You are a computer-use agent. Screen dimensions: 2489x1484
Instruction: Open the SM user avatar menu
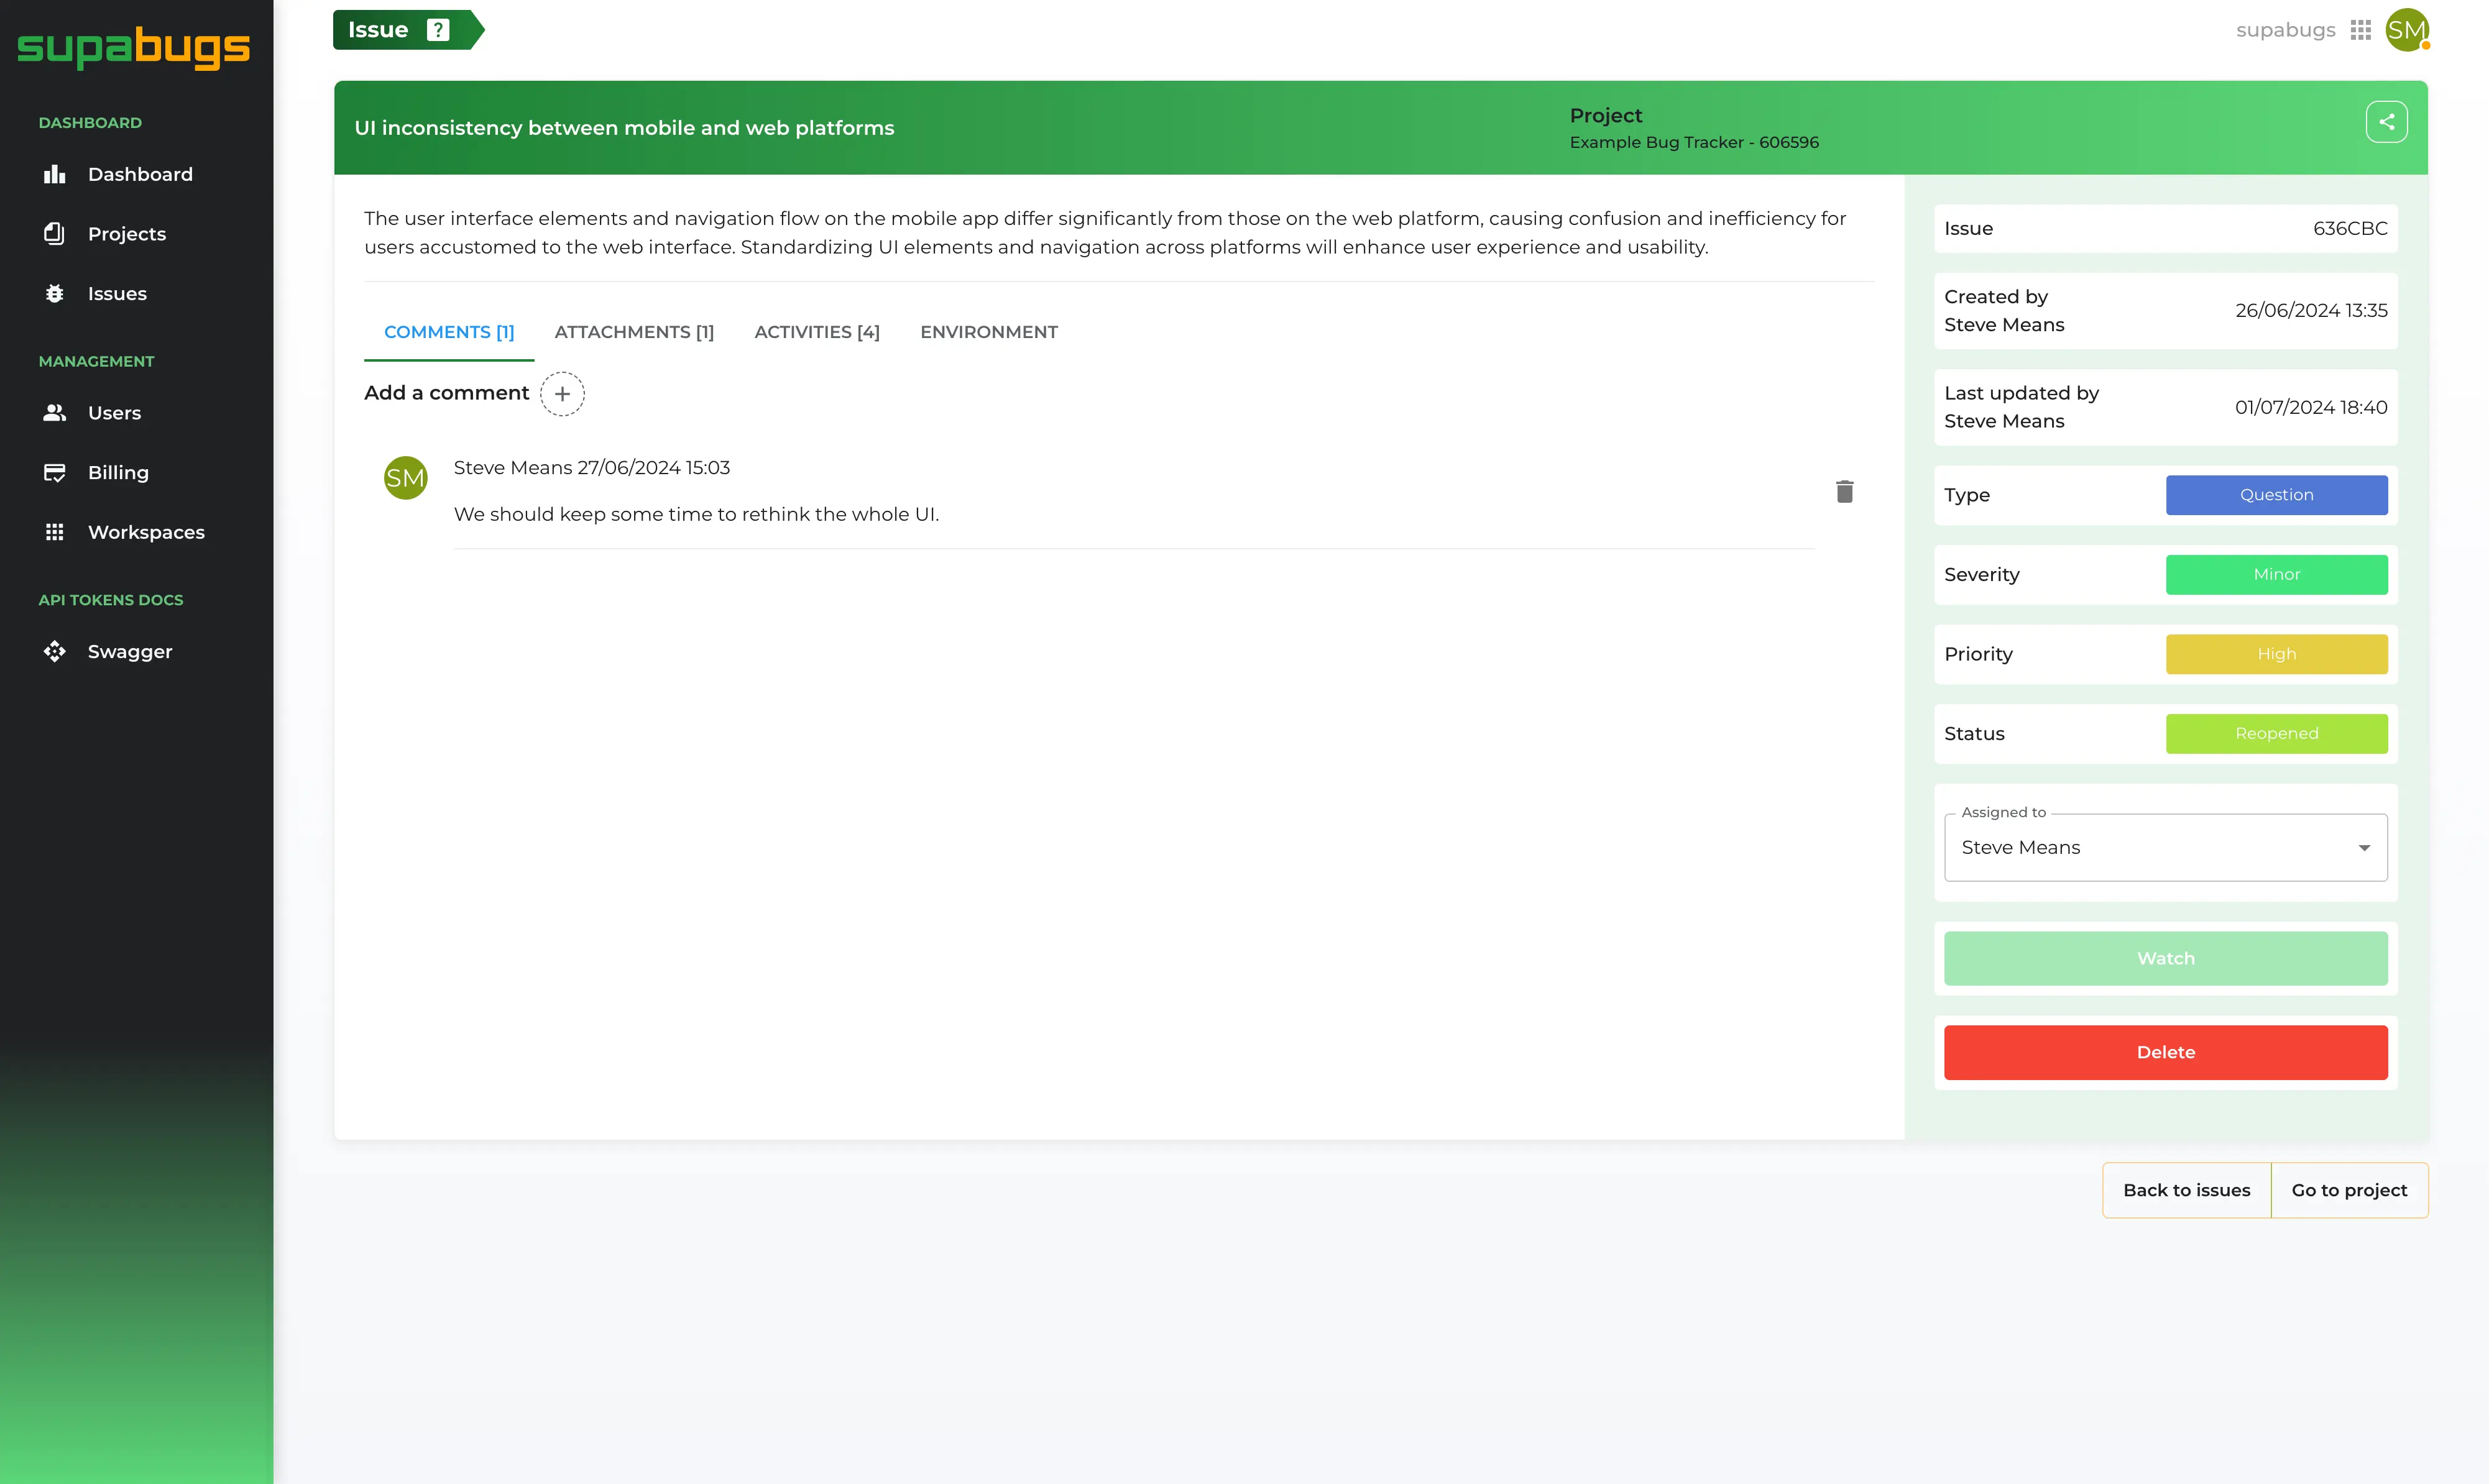coord(2405,30)
